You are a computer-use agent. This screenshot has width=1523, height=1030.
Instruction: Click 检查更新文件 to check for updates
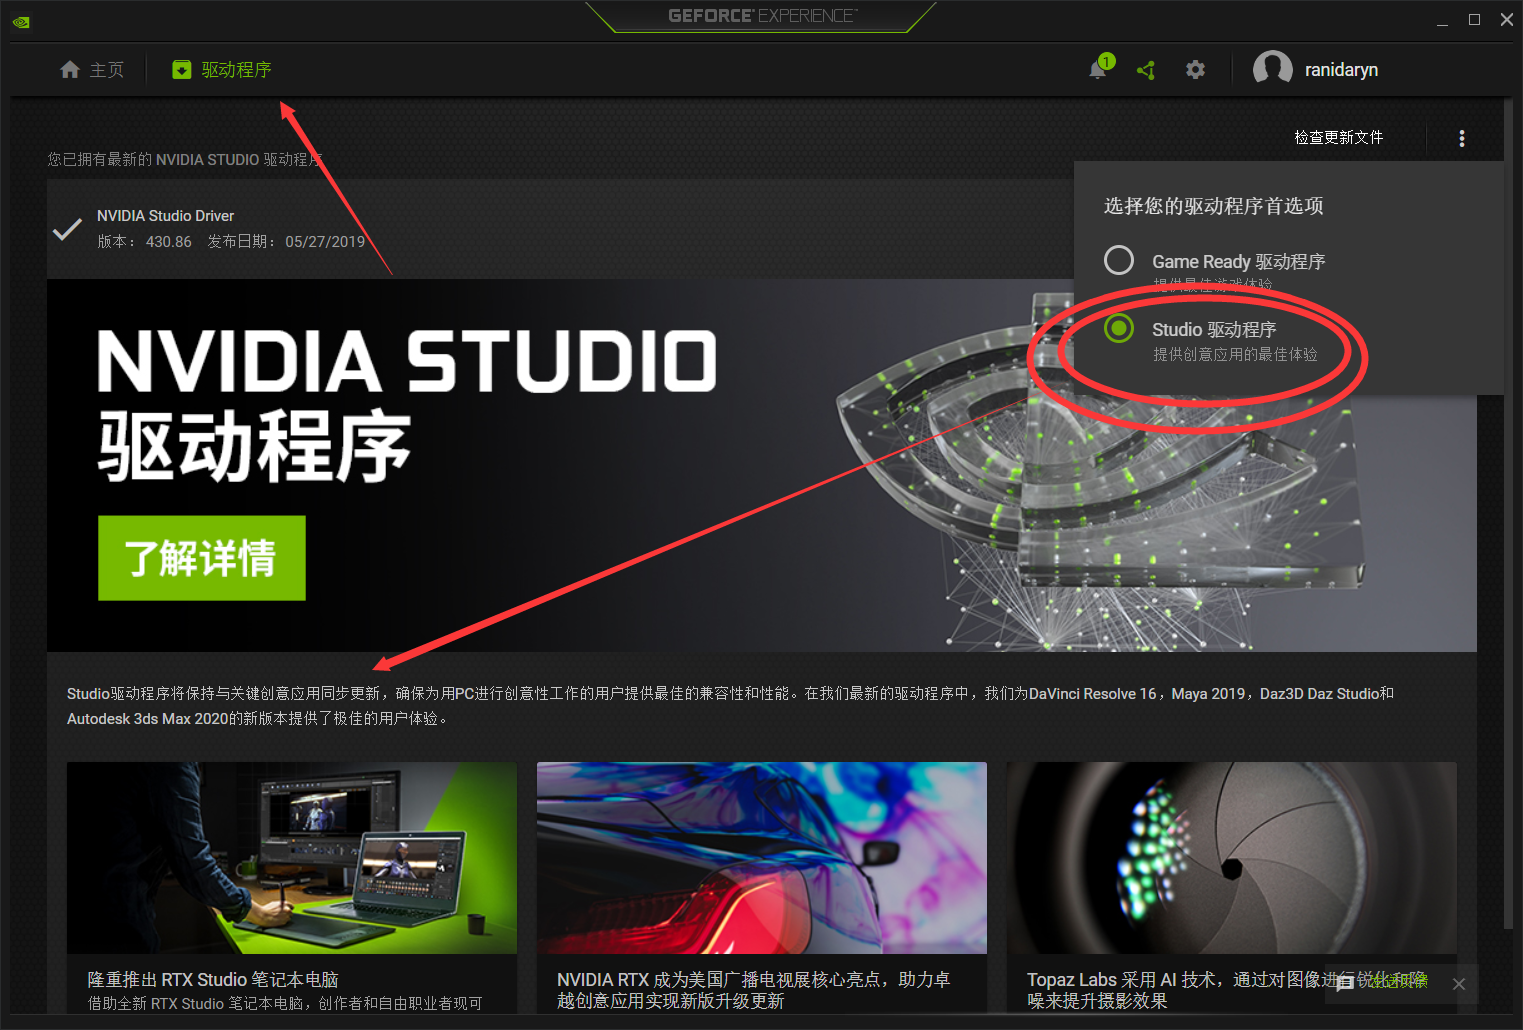click(x=1338, y=137)
